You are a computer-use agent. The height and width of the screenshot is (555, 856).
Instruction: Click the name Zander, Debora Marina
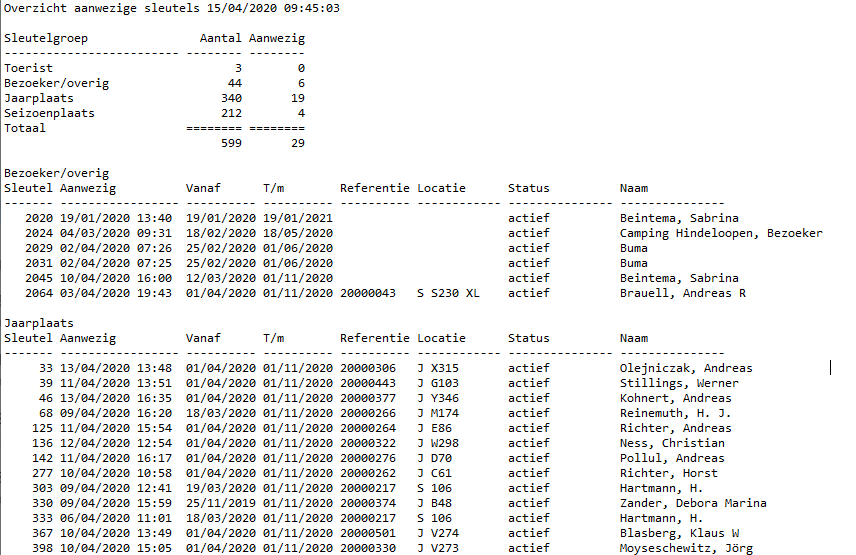click(693, 503)
